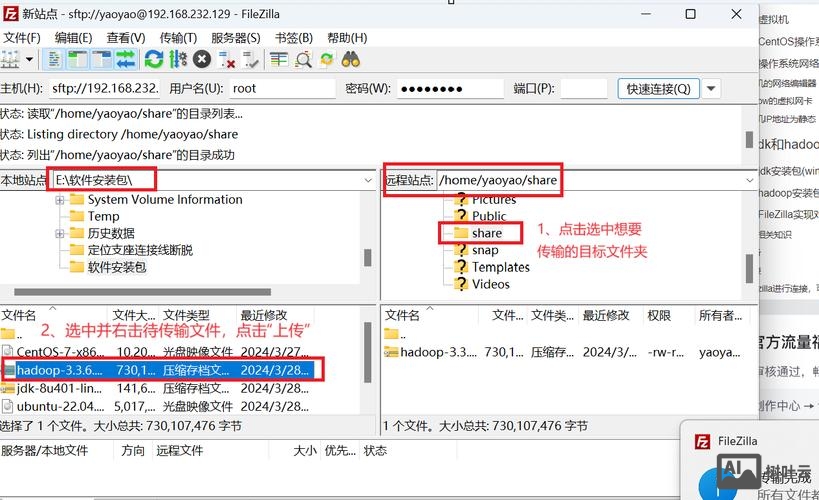
Task: Click the 主机(H) host input field
Action: coord(104,88)
